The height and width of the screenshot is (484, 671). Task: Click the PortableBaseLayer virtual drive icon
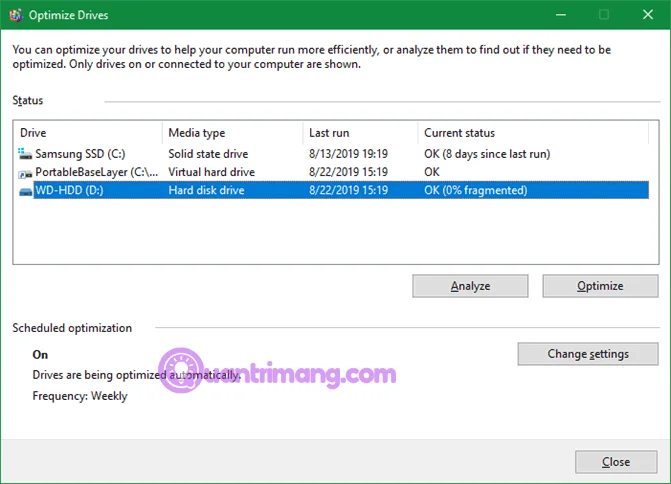pyautogui.click(x=25, y=173)
